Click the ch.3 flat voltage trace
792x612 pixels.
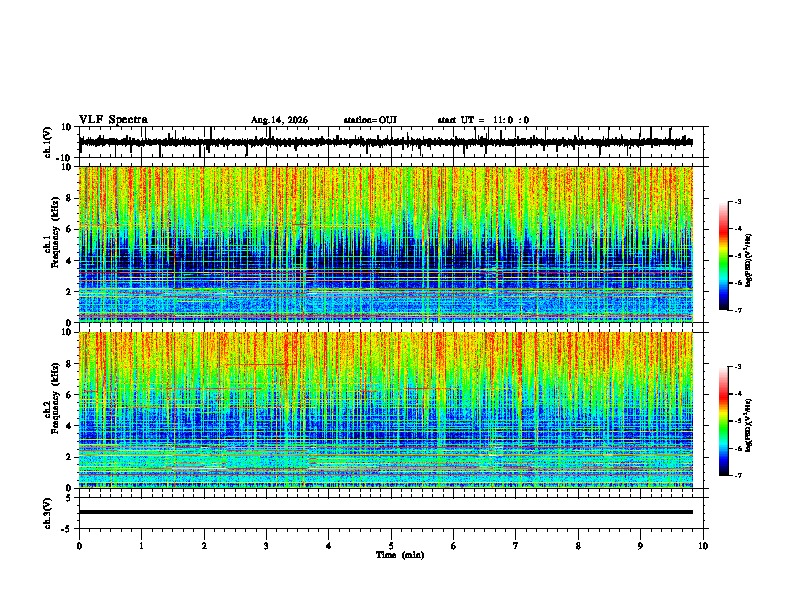(x=386, y=512)
